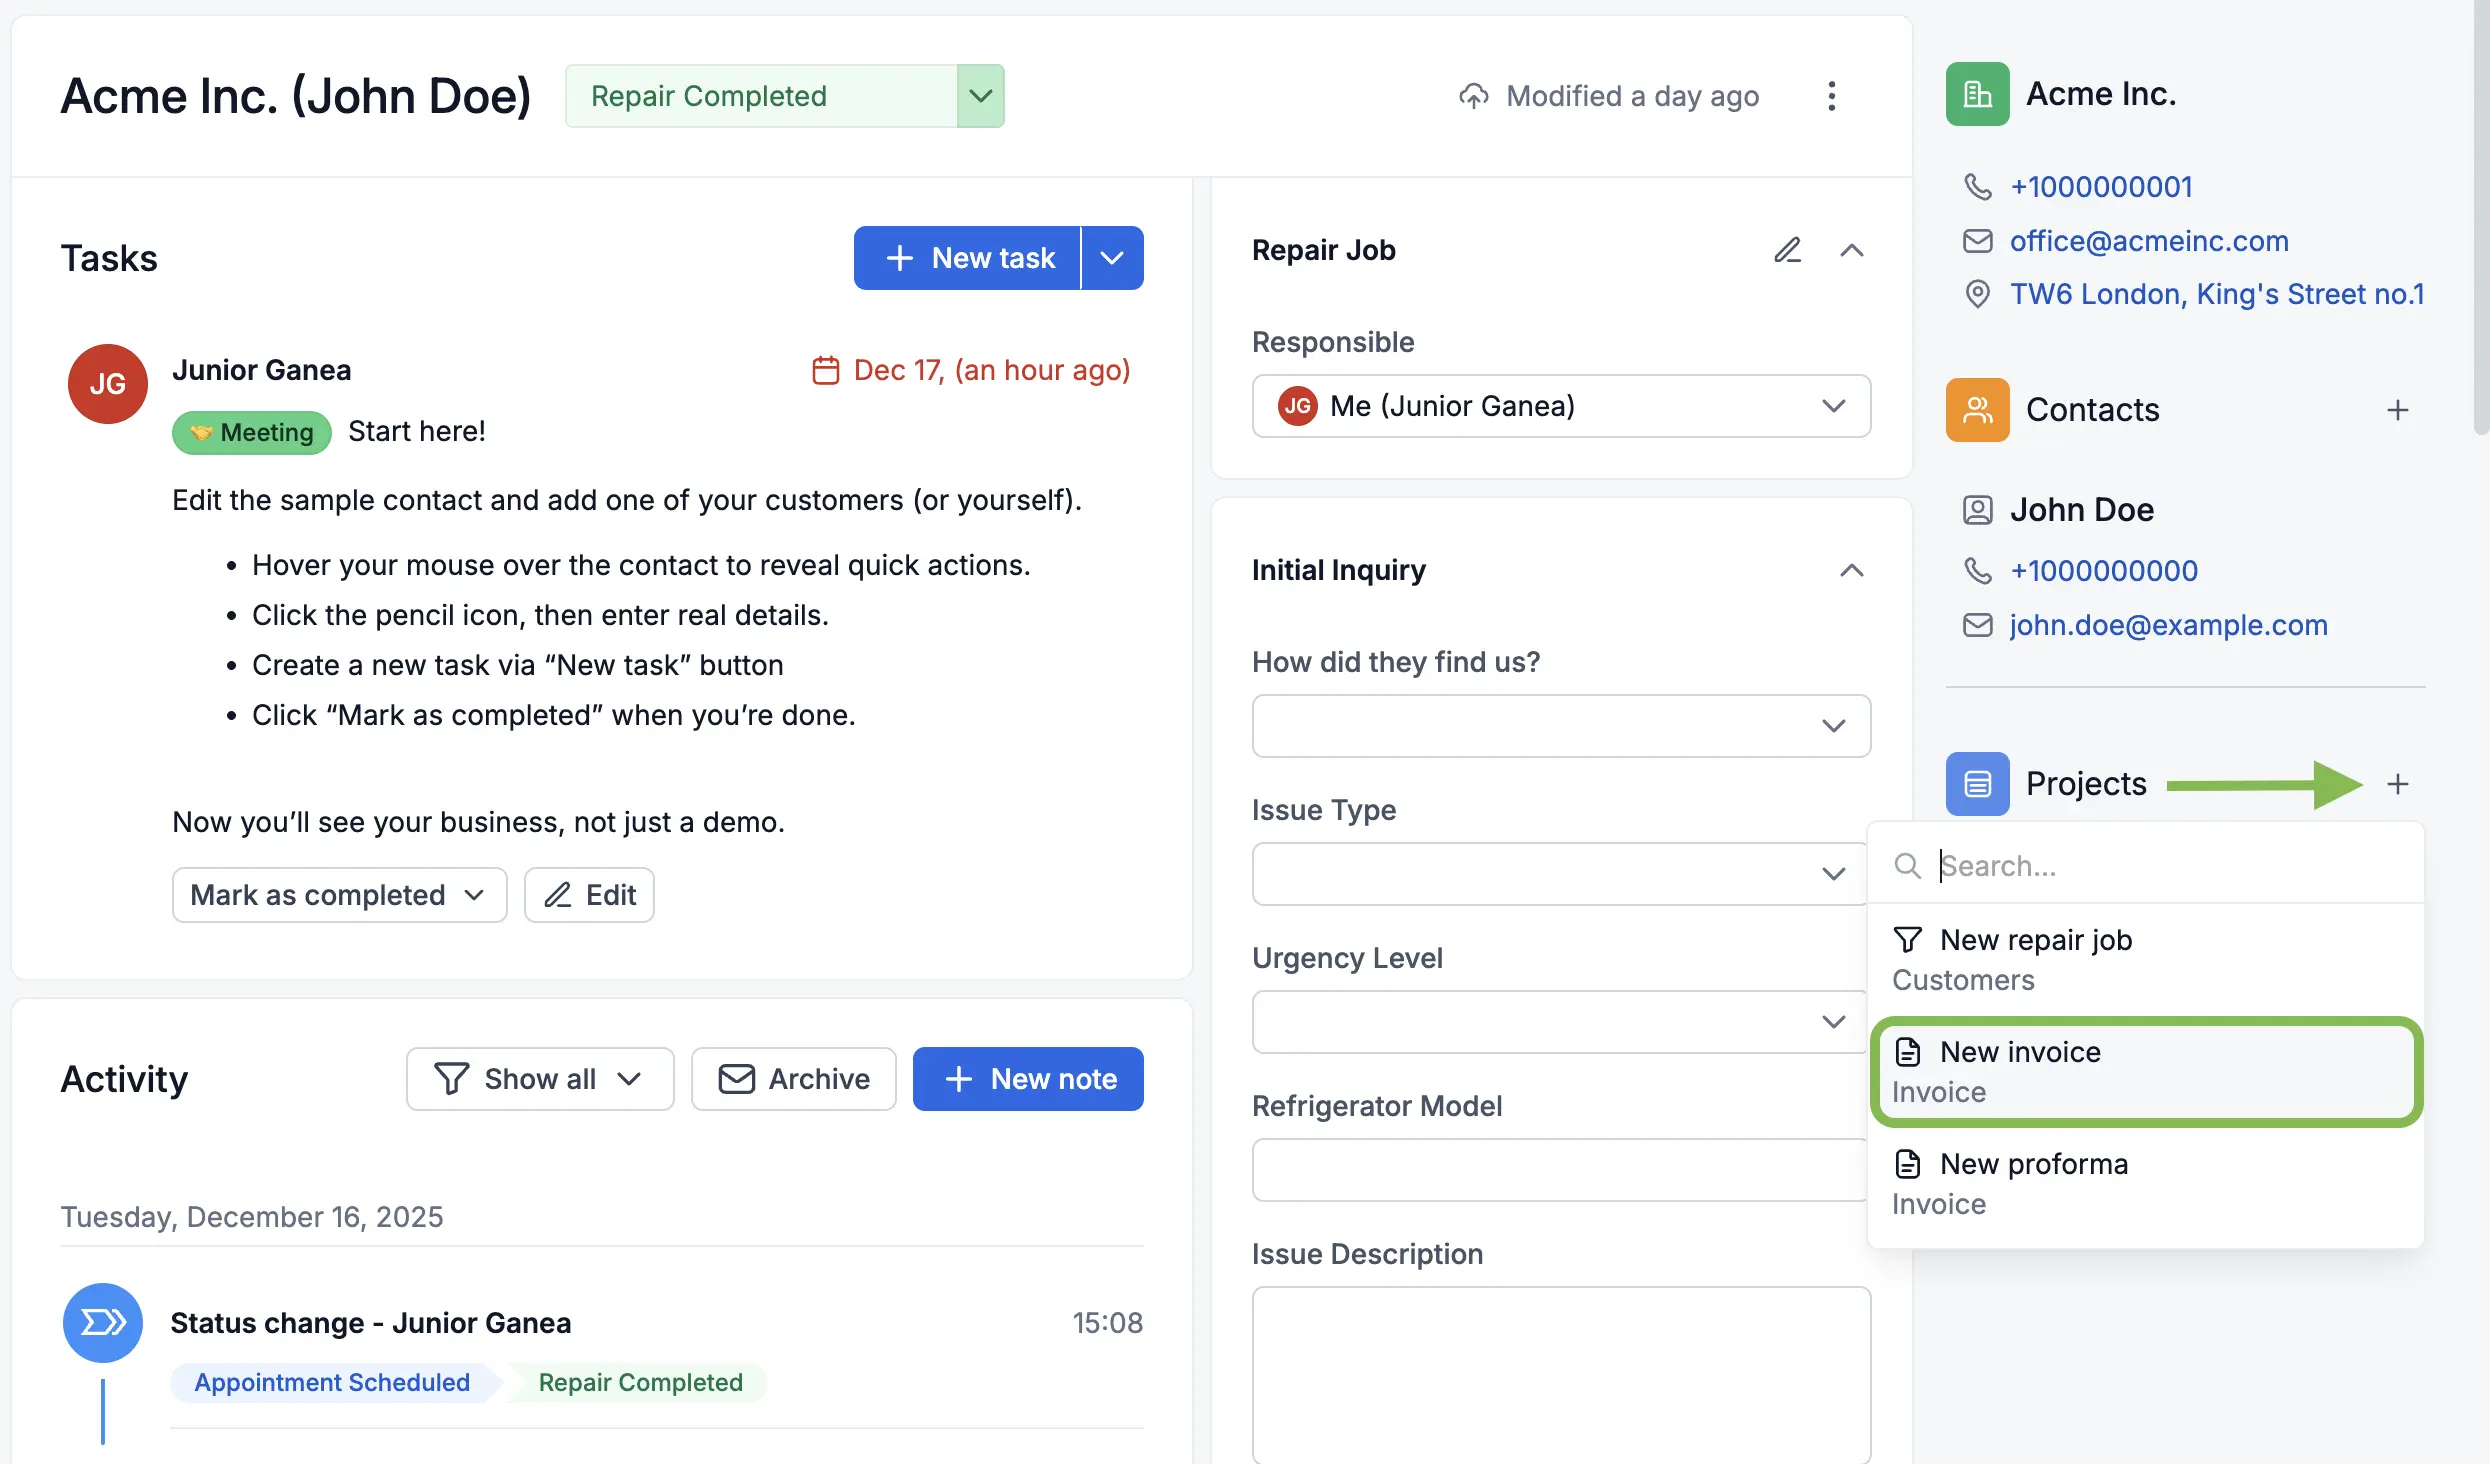The width and height of the screenshot is (2490, 1464).
Task: Open the TW6 London address link
Action: click(x=2217, y=294)
